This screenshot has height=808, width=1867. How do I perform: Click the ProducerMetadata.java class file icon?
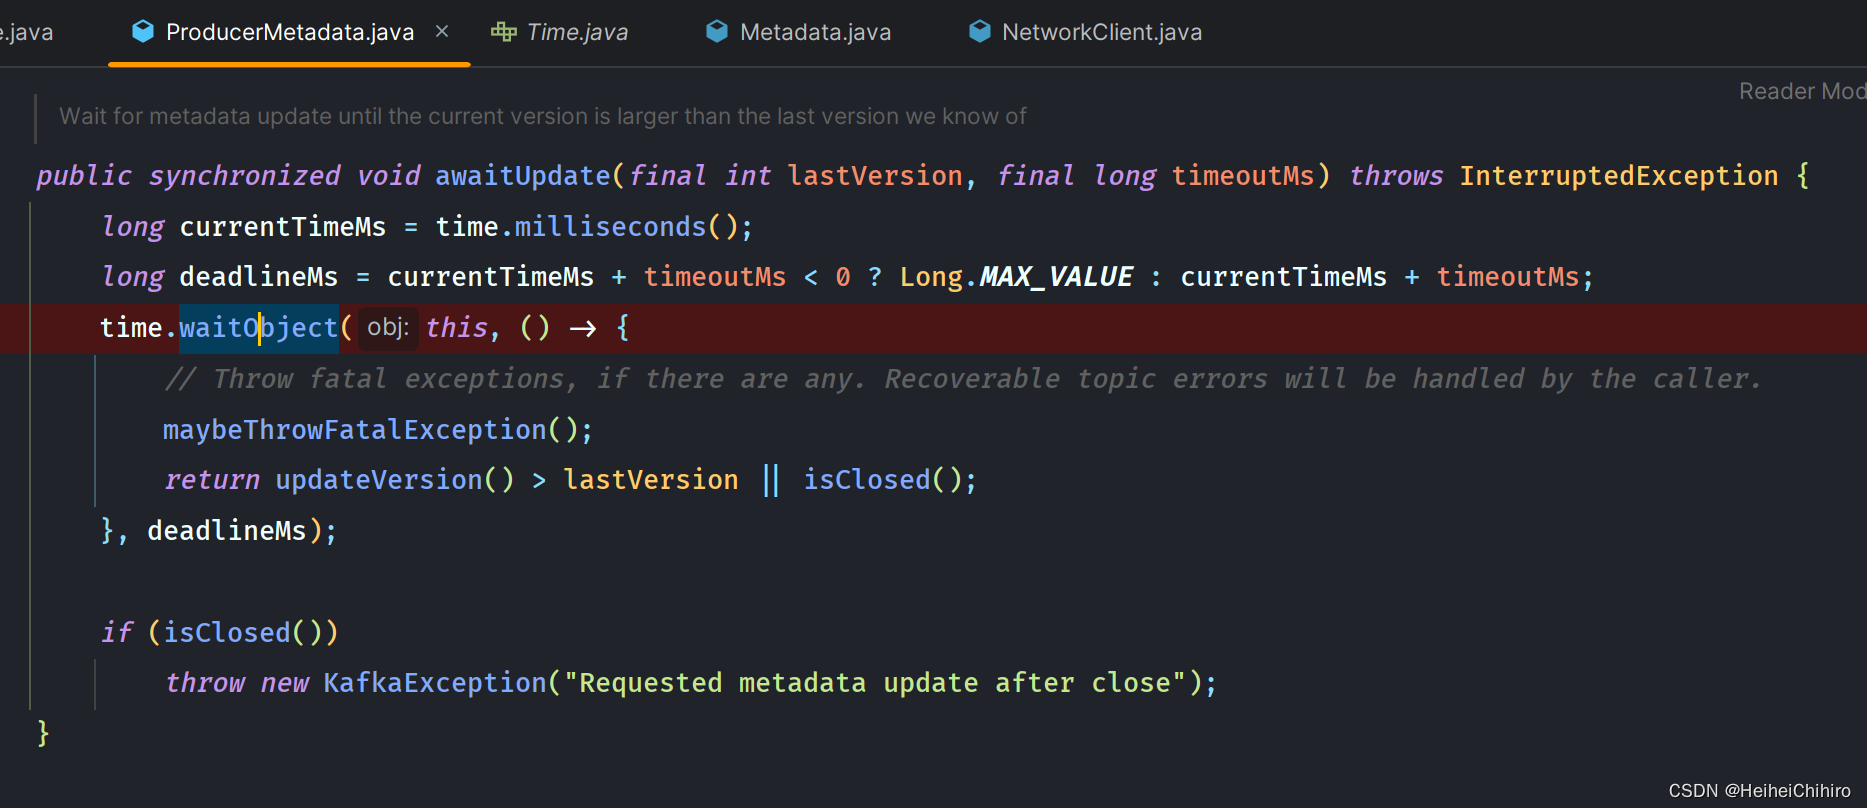[143, 32]
